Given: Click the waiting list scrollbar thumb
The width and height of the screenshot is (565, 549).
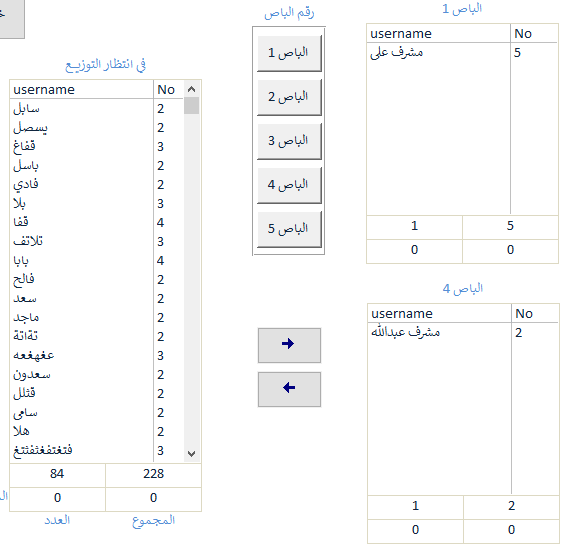Looking at the screenshot, I should [191, 106].
